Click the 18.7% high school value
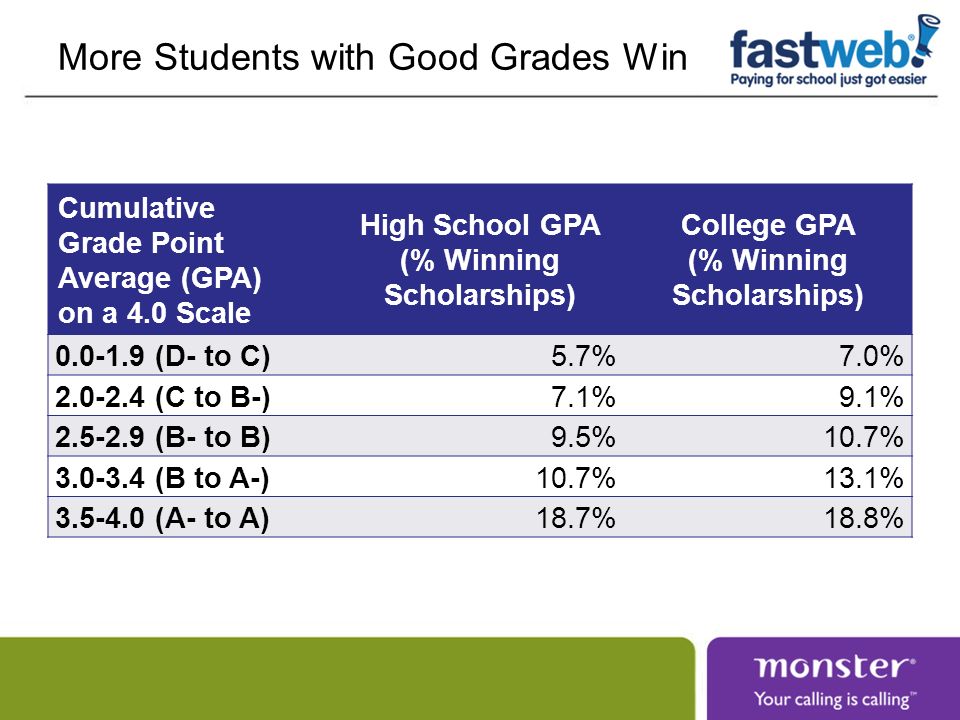This screenshot has height=720, width=960. [x=576, y=518]
